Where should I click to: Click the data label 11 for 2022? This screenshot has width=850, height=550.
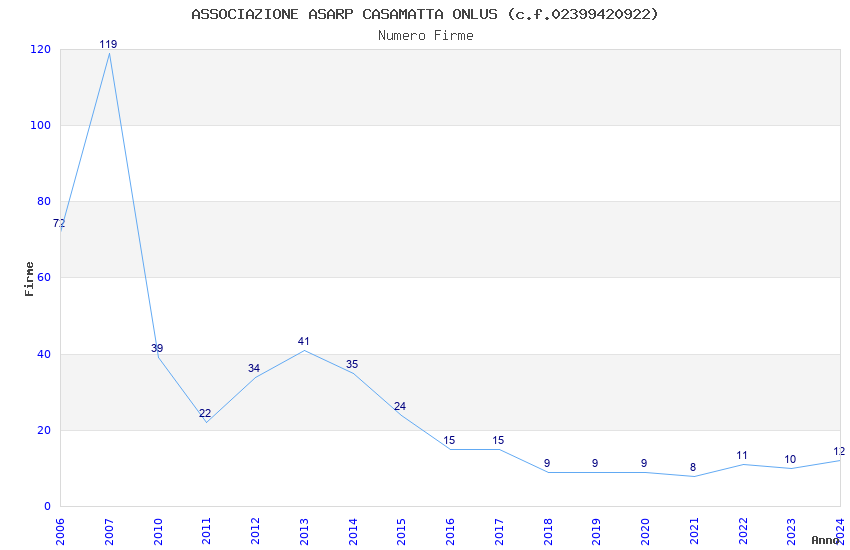[x=742, y=456]
